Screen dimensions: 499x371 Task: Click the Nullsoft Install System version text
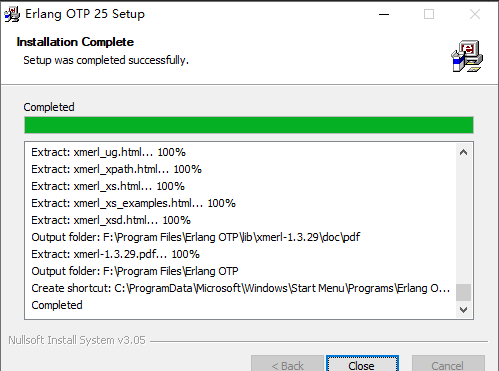click(x=77, y=340)
